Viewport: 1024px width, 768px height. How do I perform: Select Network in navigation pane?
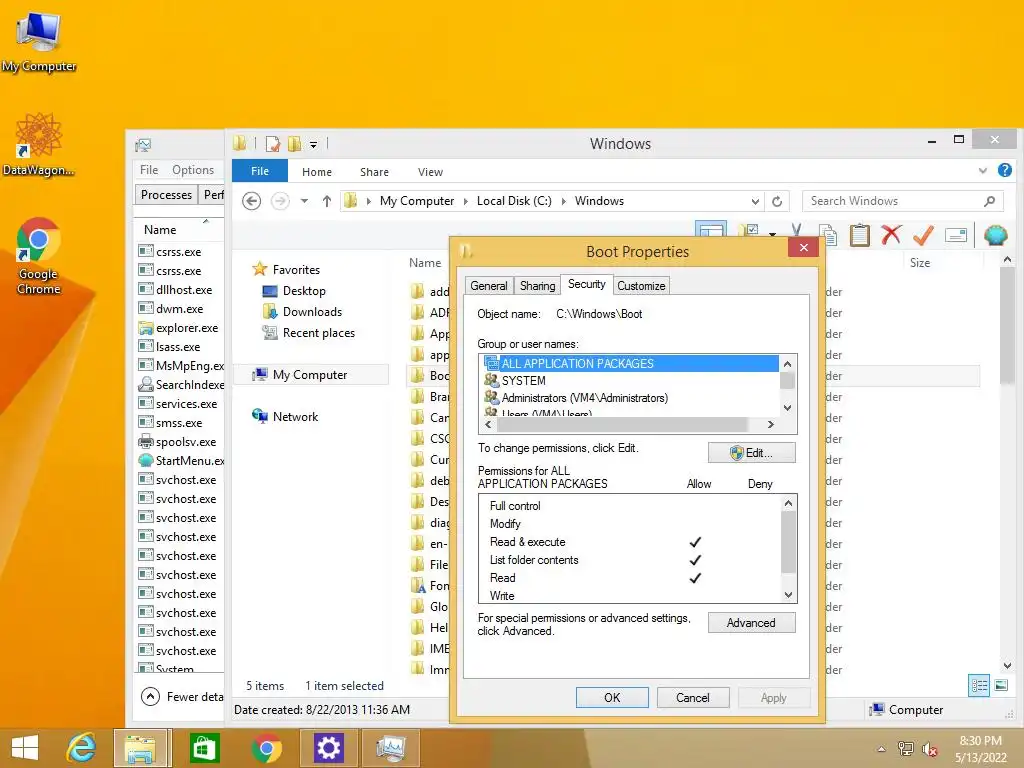(x=285, y=417)
